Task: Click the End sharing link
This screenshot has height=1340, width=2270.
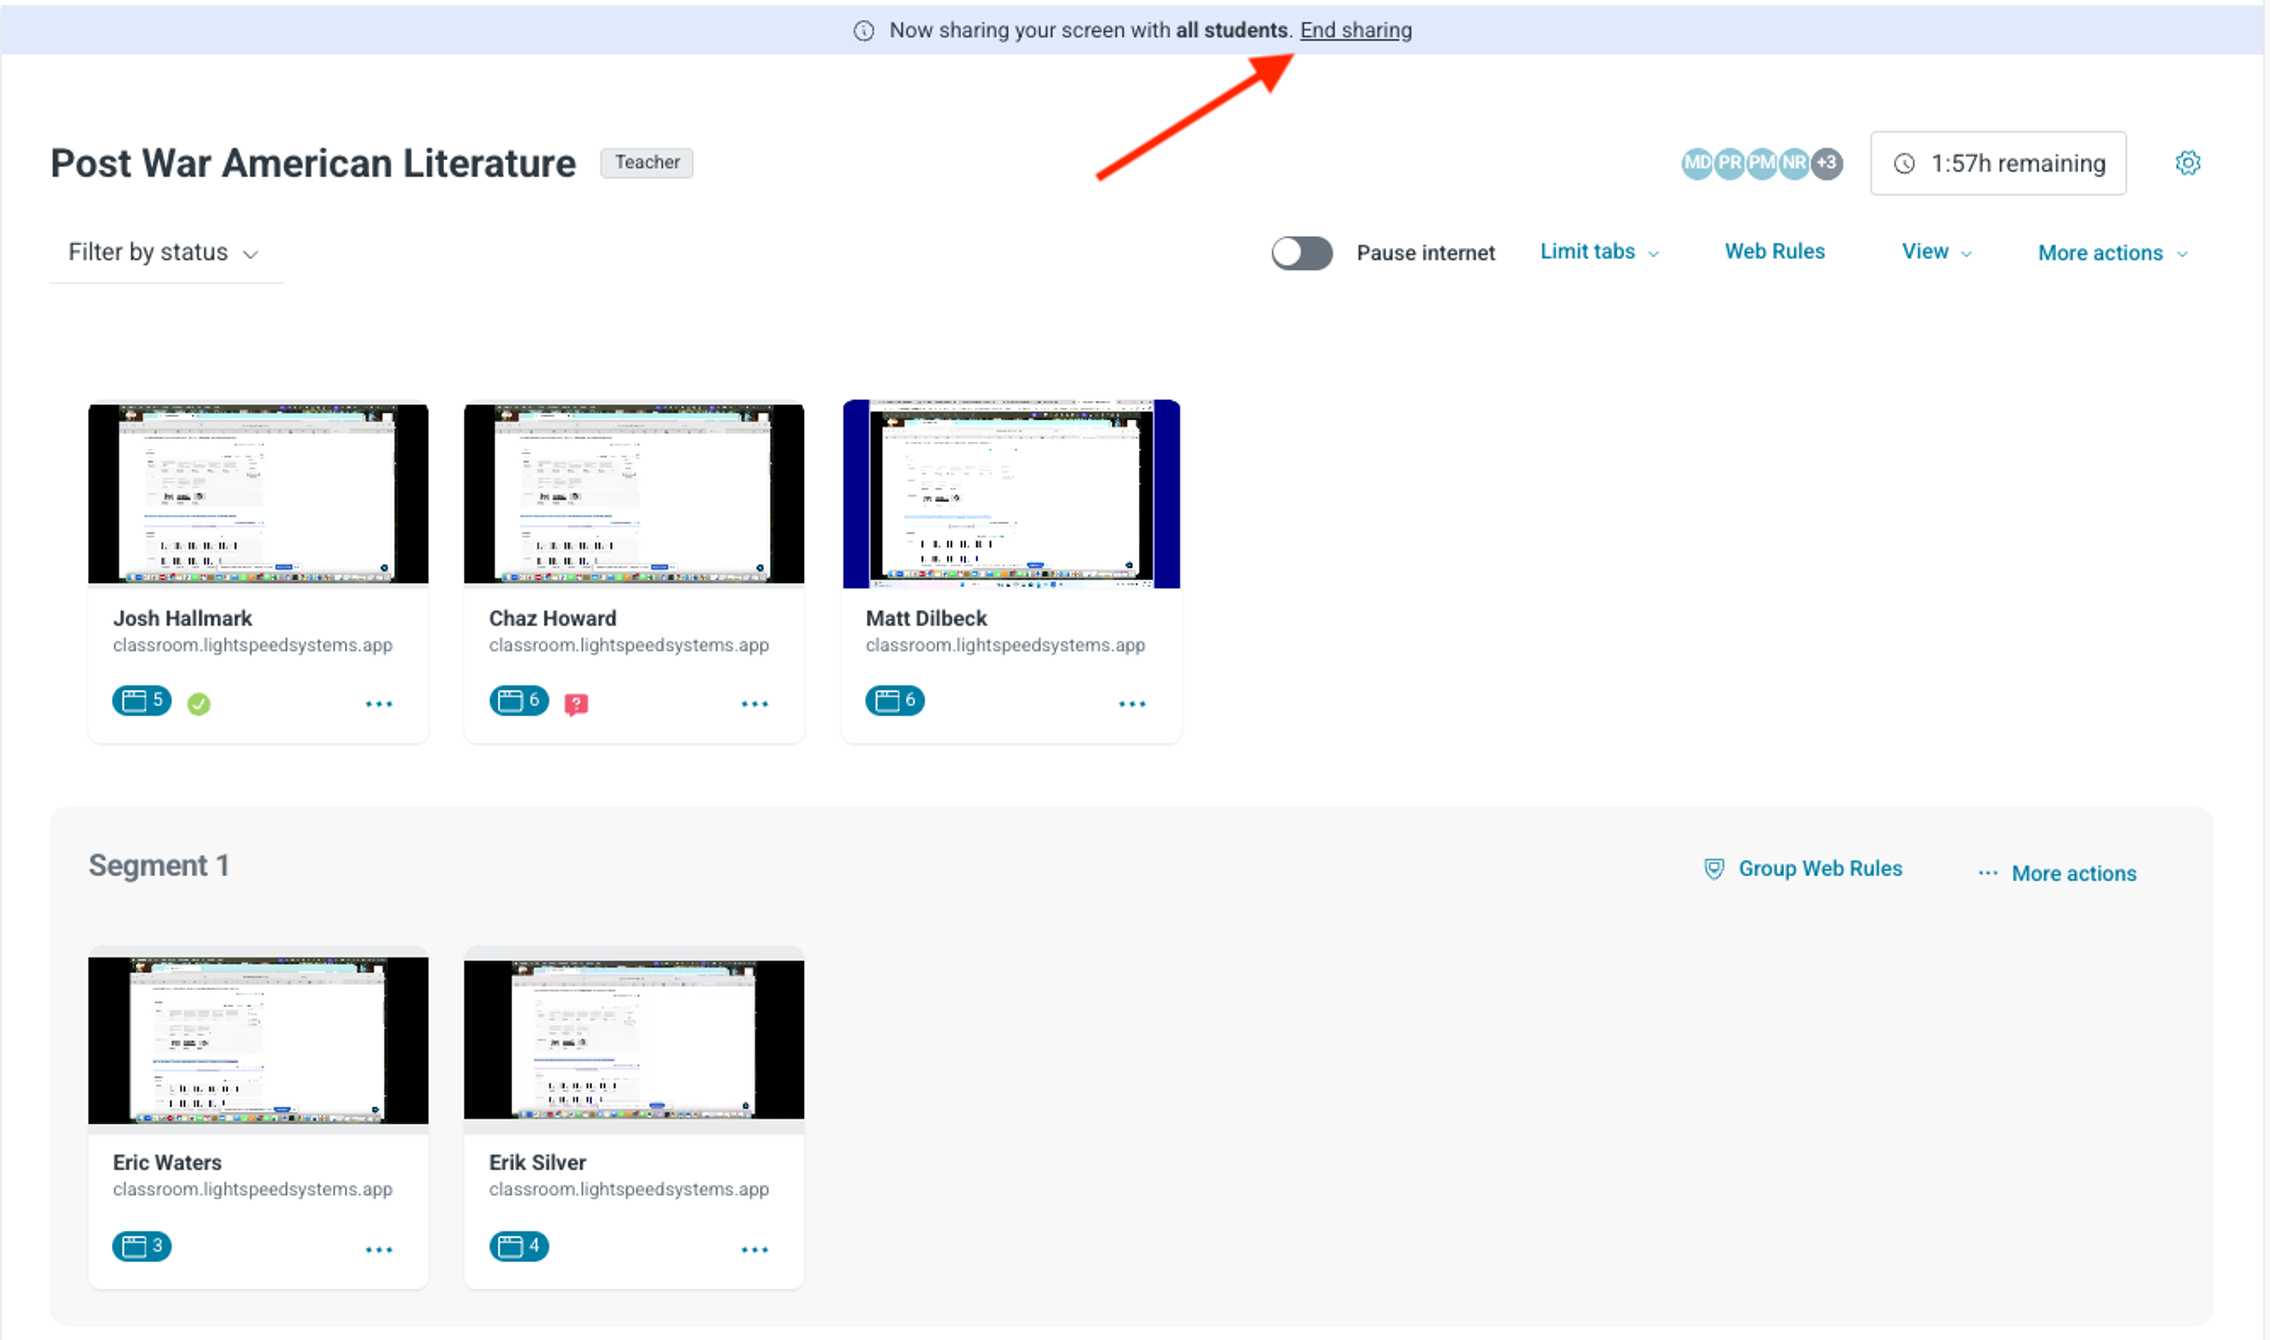Action: pos(1355,30)
